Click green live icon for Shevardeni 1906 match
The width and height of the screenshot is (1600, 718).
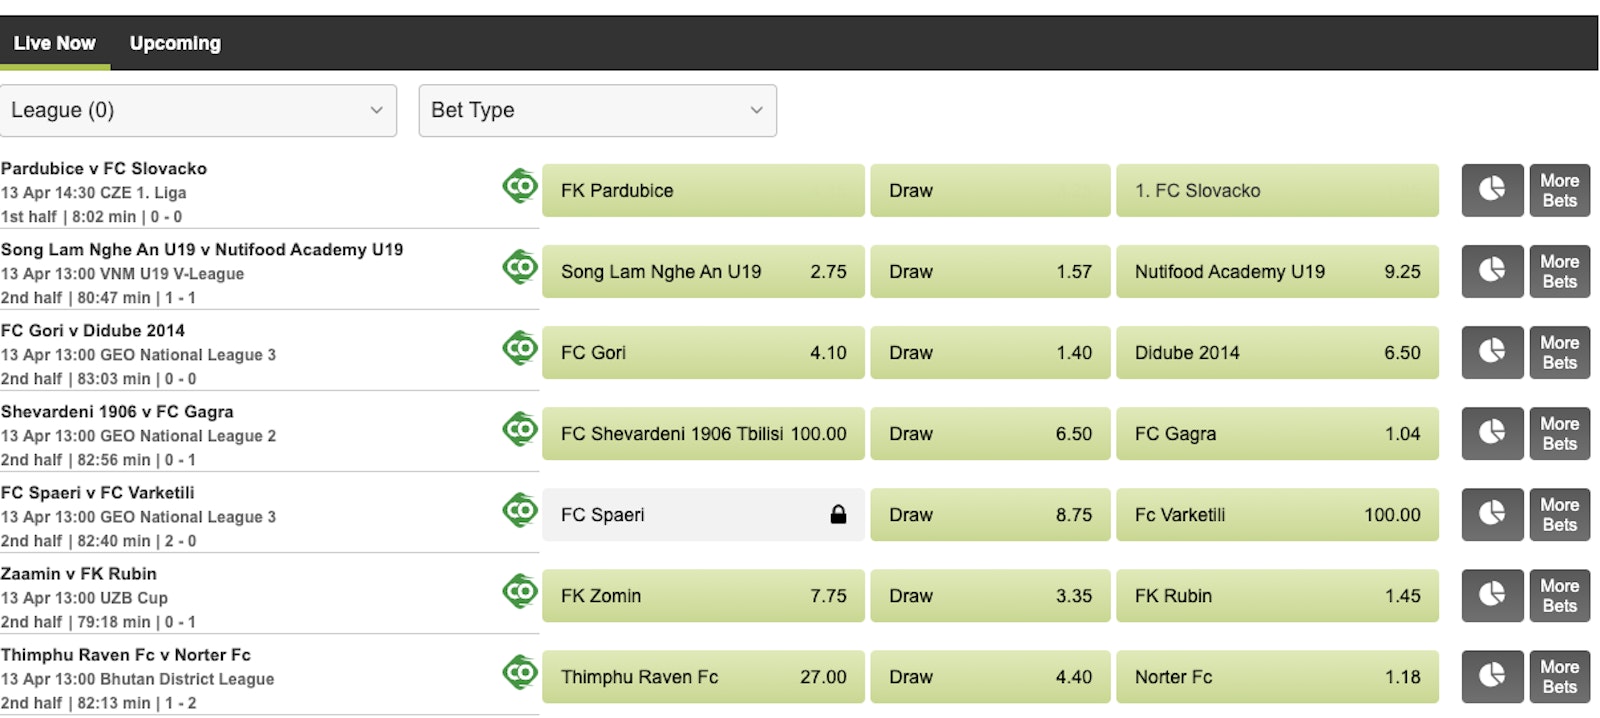(520, 429)
